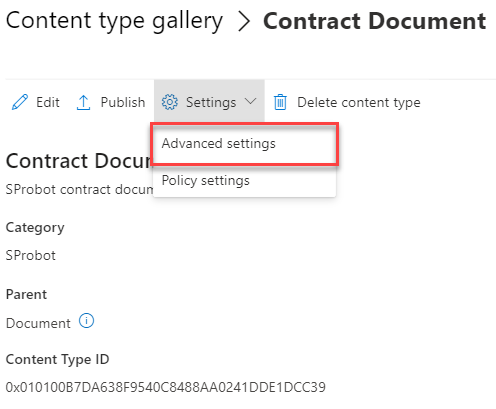The height and width of the screenshot is (409, 496).
Task: Click the SProbot contract description text
Action: tap(79, 190)
